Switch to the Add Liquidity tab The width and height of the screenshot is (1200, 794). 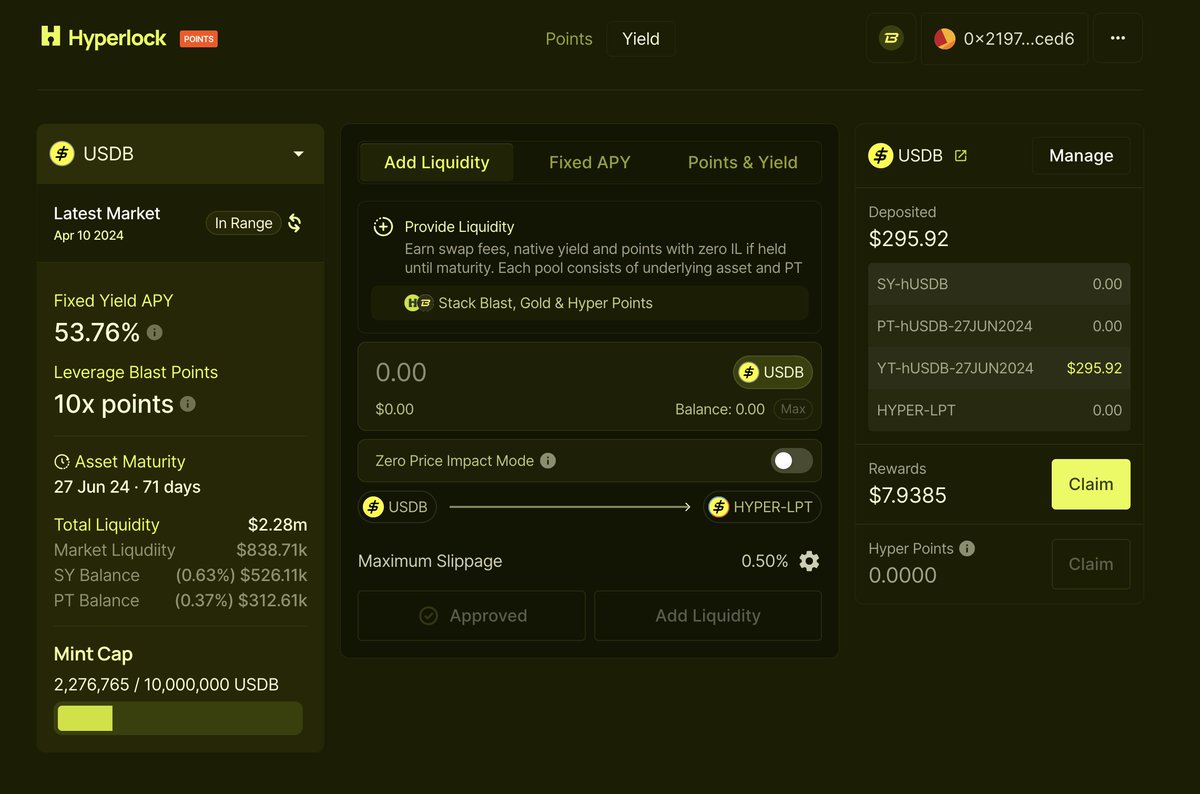(437, 162)
